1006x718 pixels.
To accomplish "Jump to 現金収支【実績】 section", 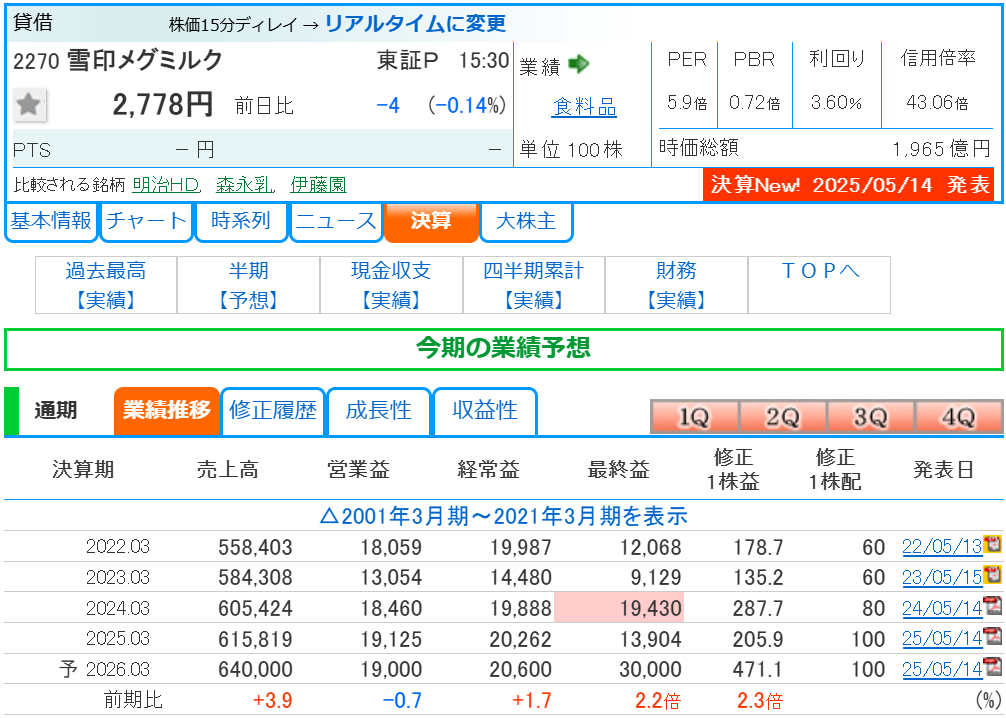I will pyautogui.click(x=391, y=285).
